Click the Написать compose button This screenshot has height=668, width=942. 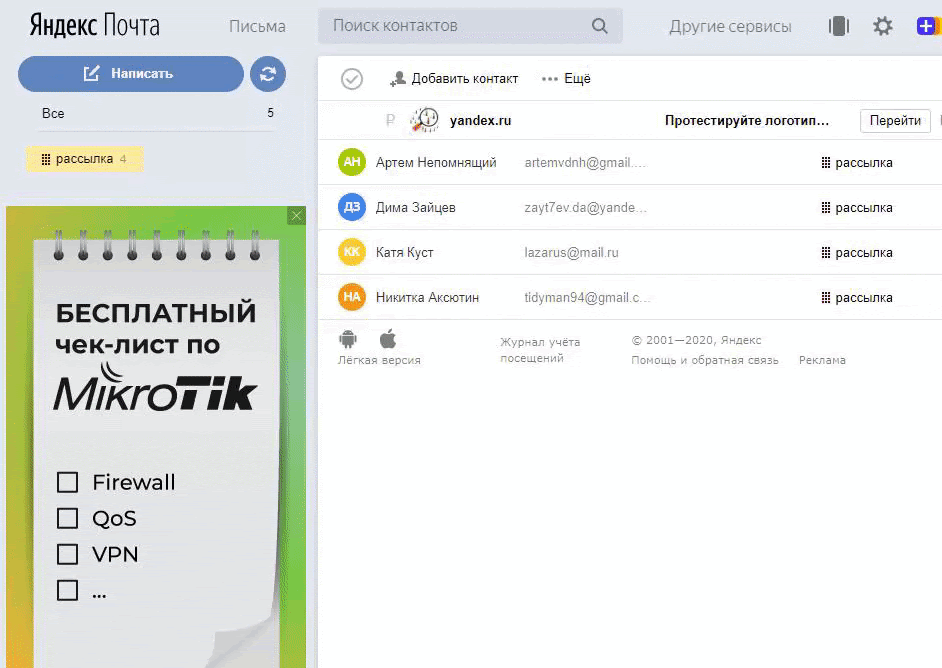tap(131, 74)
